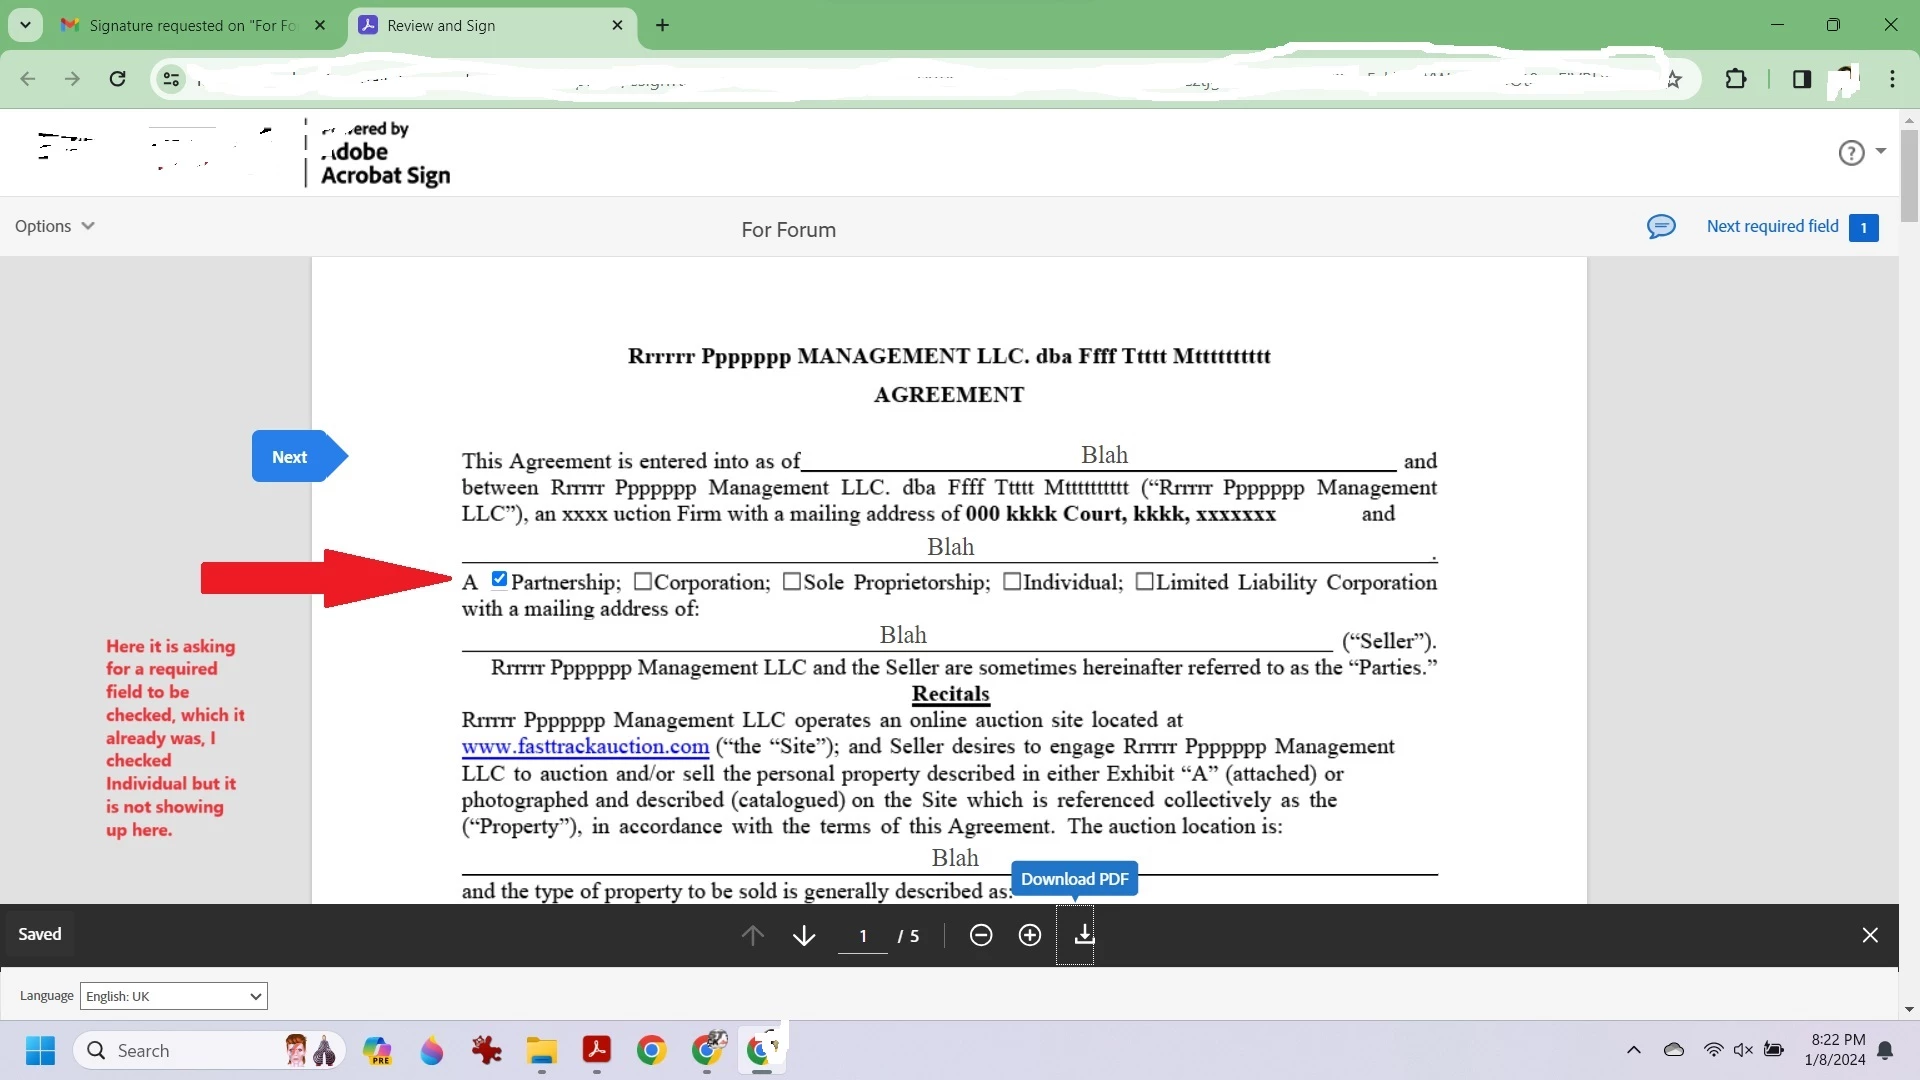This screenshot has width=1920, height=1080.
Task: Close the bottom toolbar with X
Action: pyautogui.click(x=1869, y=935)
